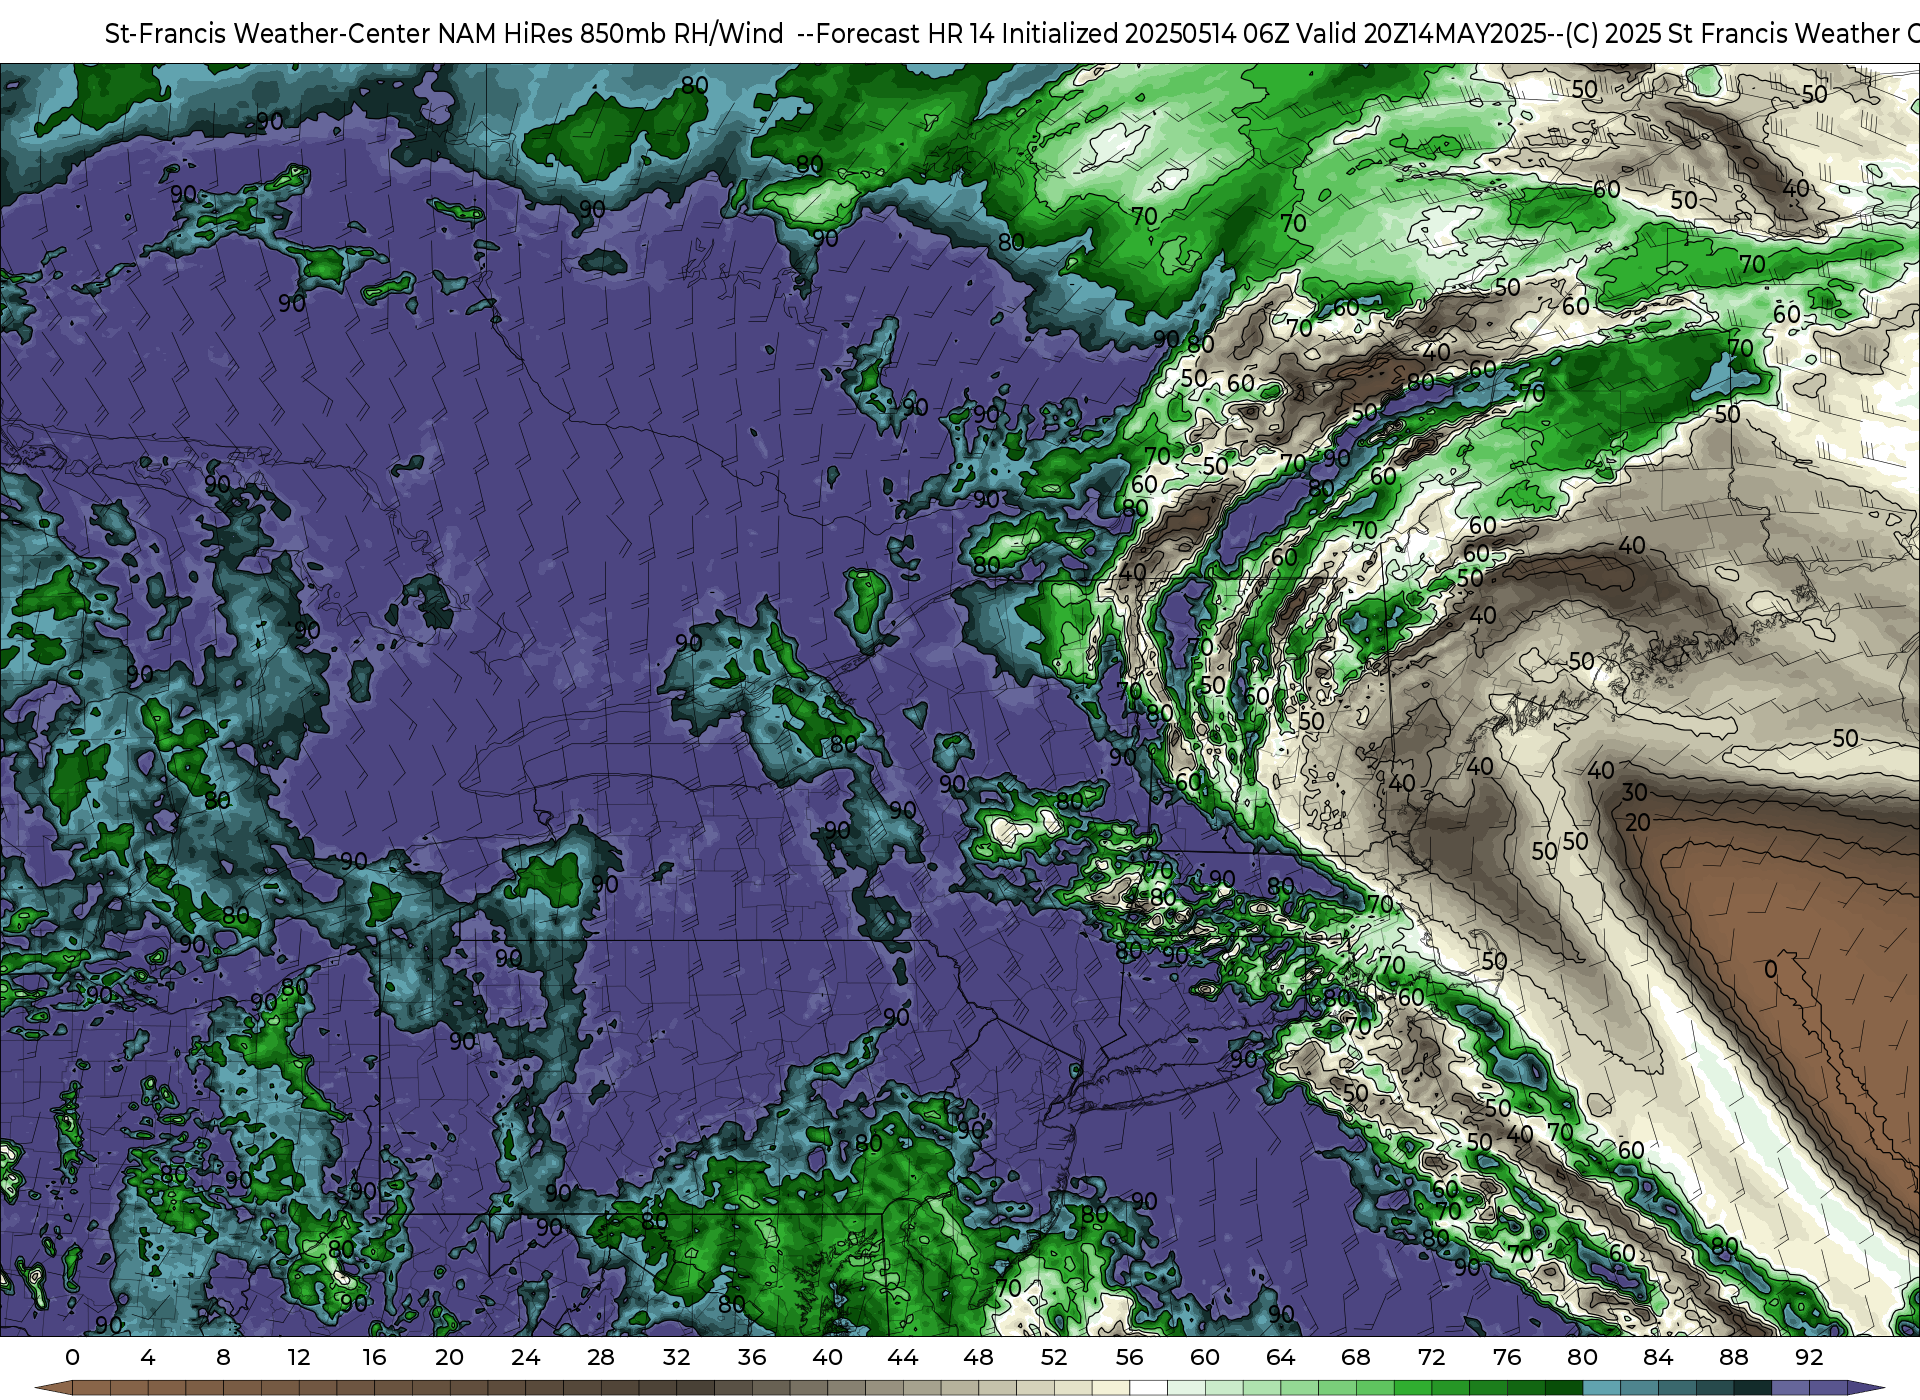This screenshot has width=1920, height=1400.
Task: Select the colorbar scale label "52"
Action: (x=1054, y=1357)
